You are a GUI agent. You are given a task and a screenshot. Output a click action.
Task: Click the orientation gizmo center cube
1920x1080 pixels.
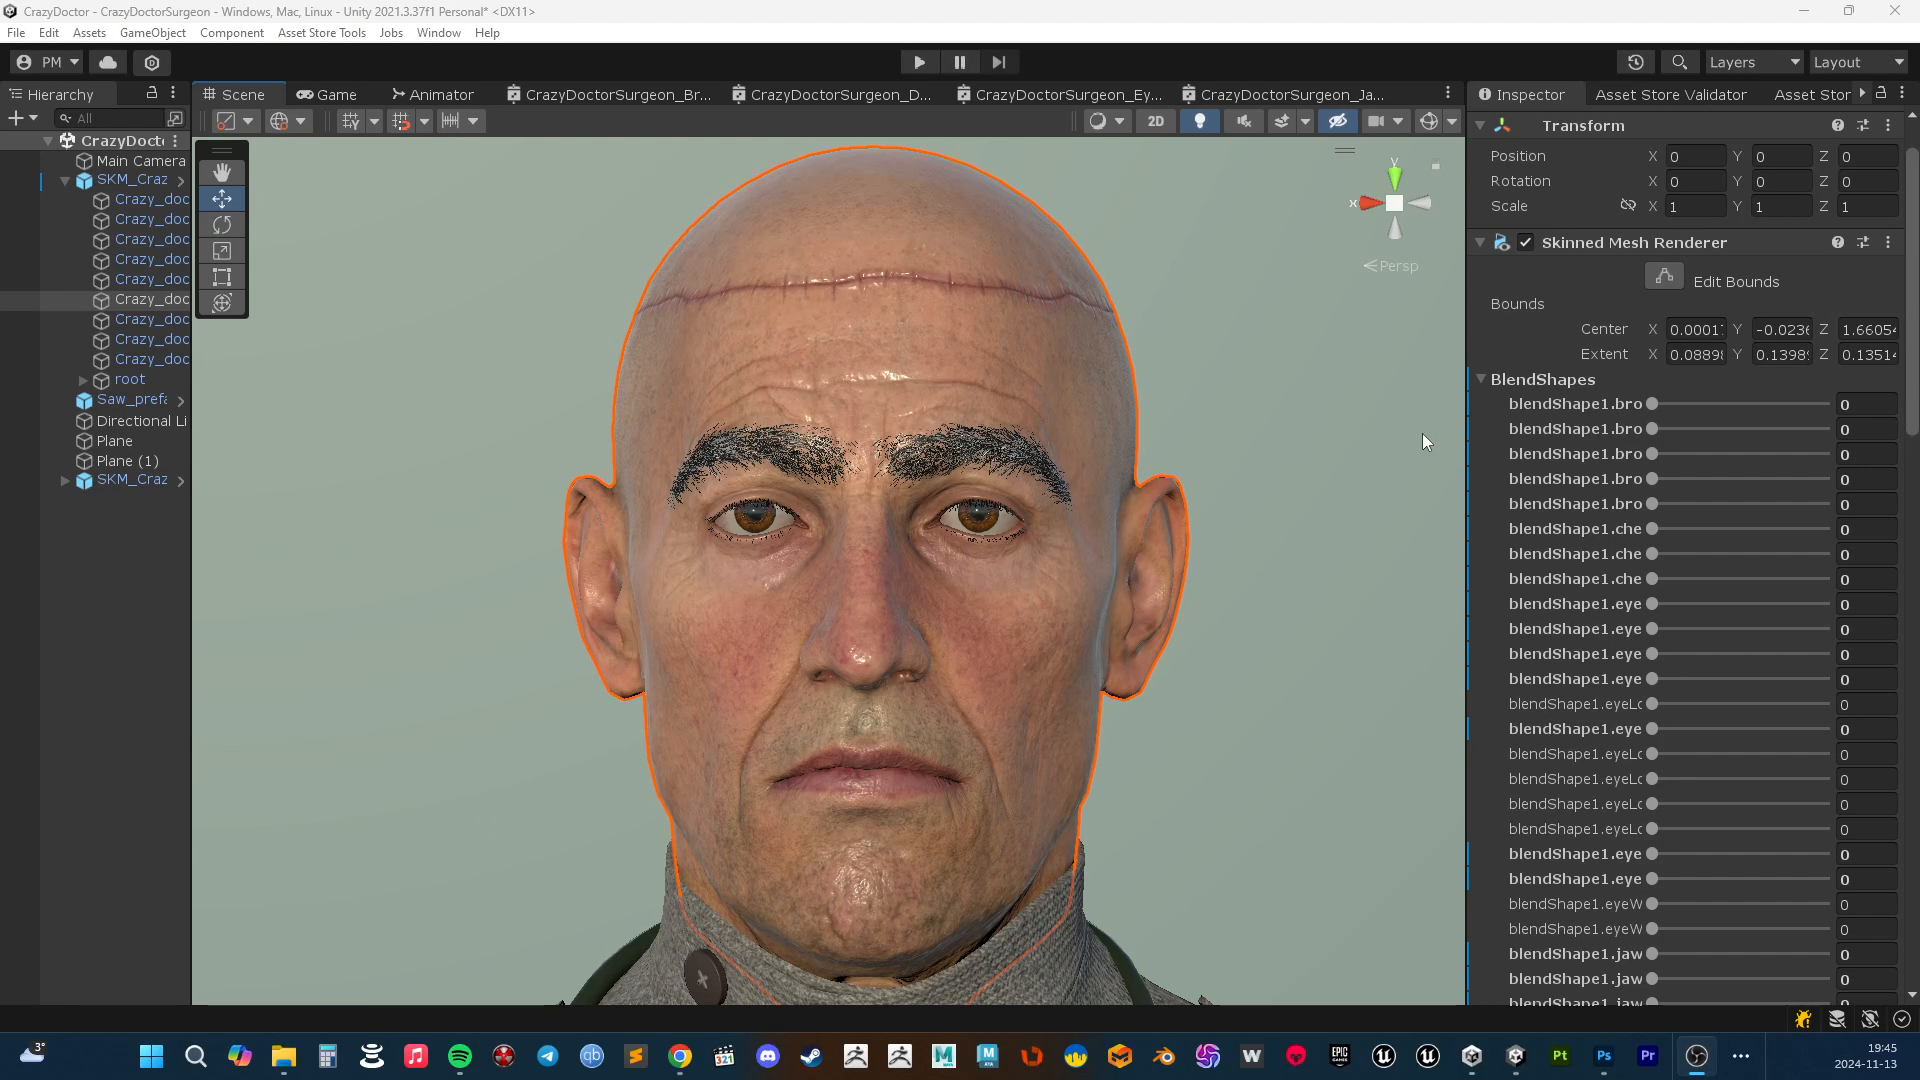click(1394, 203)
